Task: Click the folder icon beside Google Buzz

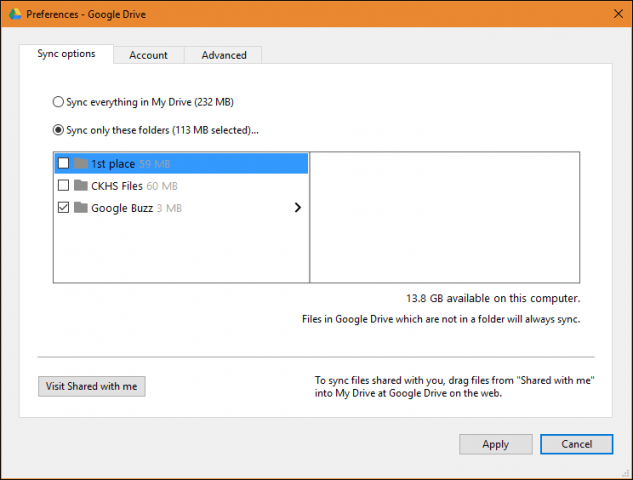Action: tap(81, 208)
